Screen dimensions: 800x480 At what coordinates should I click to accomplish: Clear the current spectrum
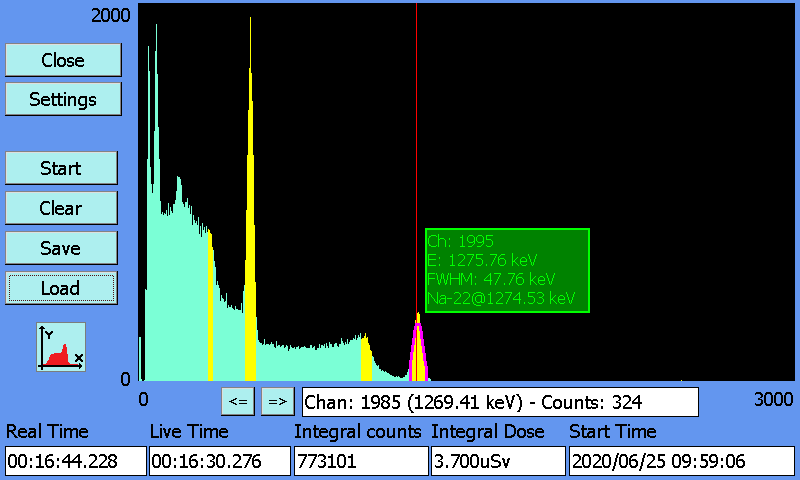(x=61, y=208)
